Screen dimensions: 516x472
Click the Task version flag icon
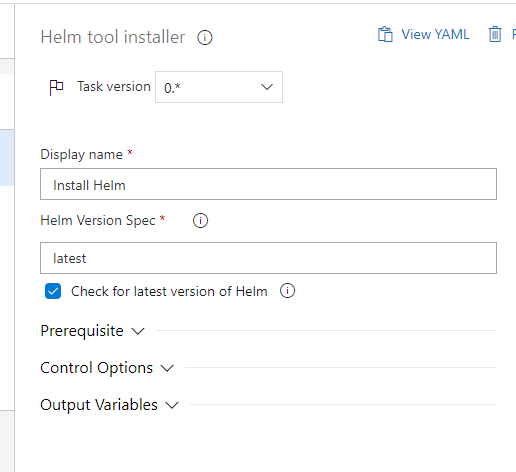point(56,87)
